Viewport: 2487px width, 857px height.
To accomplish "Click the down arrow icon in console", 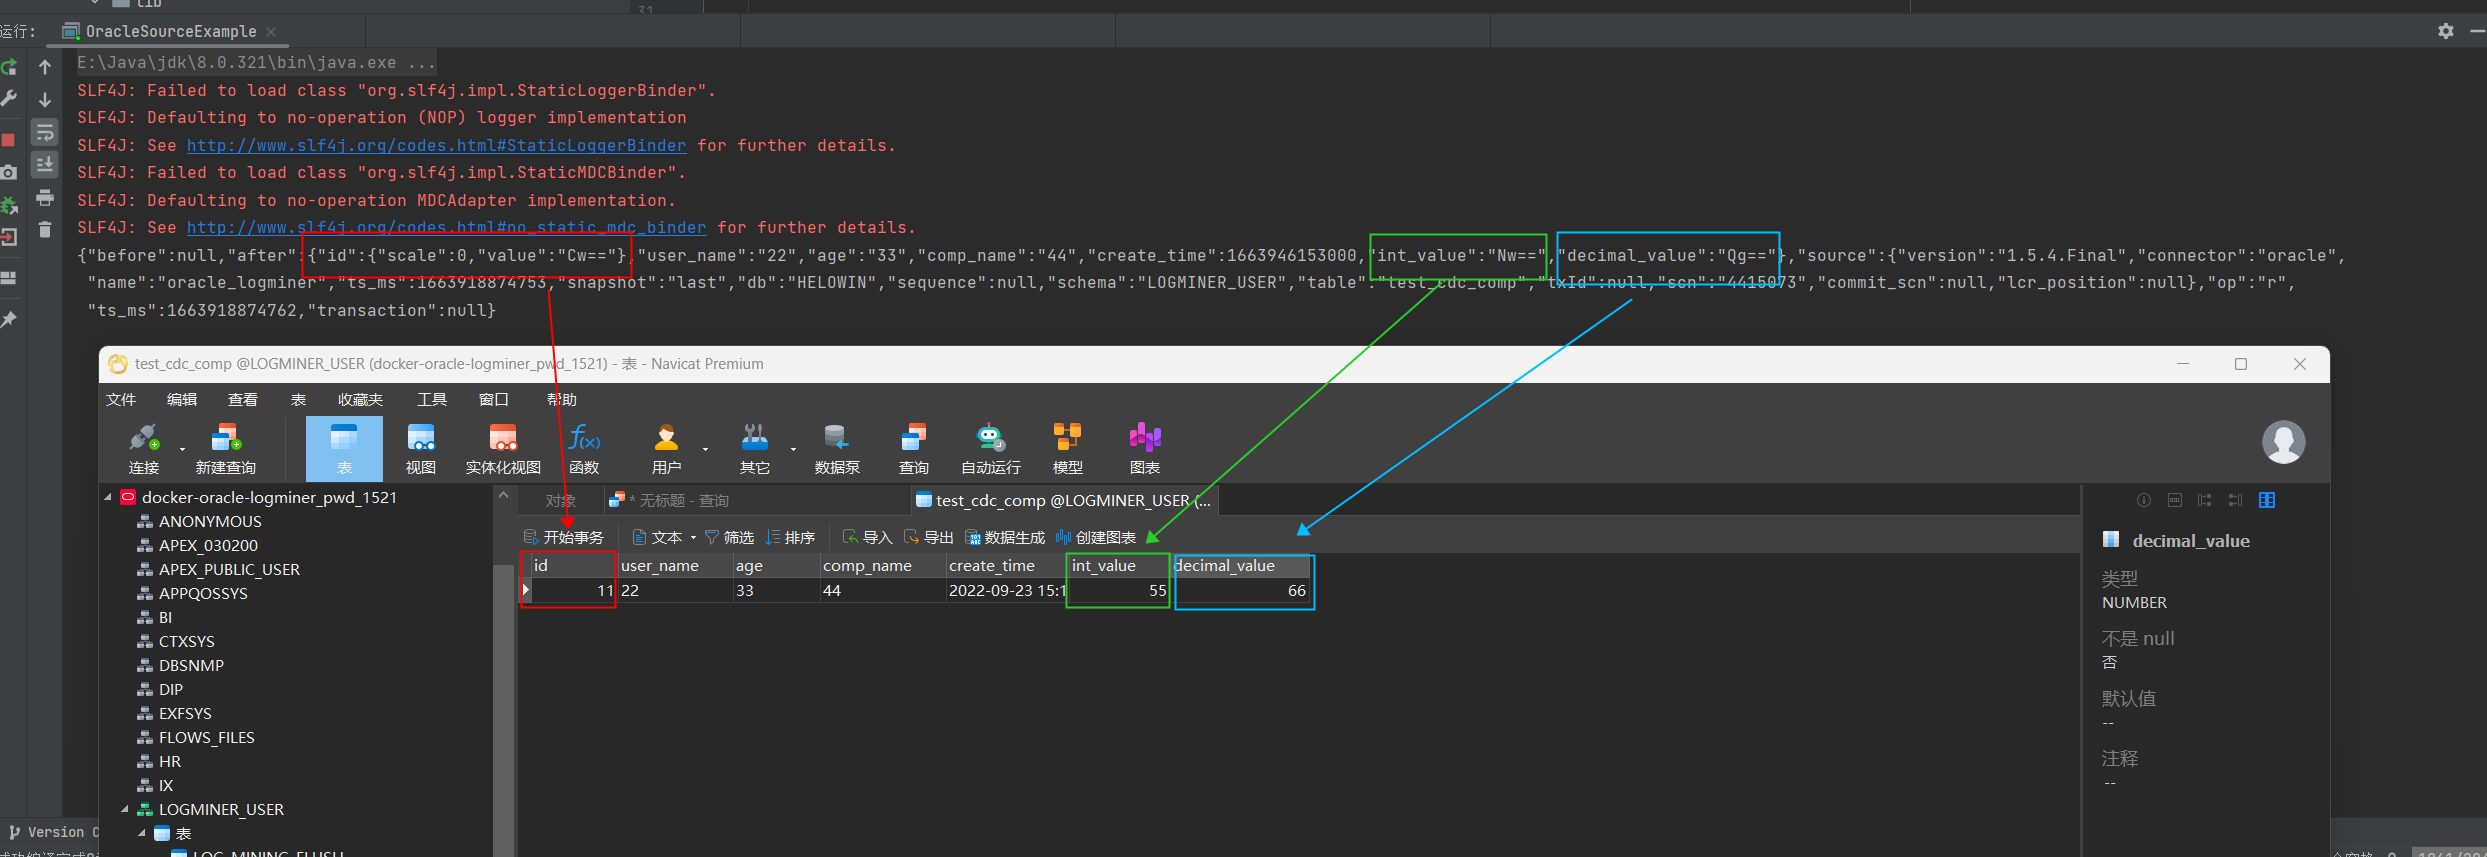I will click(45, 100).
